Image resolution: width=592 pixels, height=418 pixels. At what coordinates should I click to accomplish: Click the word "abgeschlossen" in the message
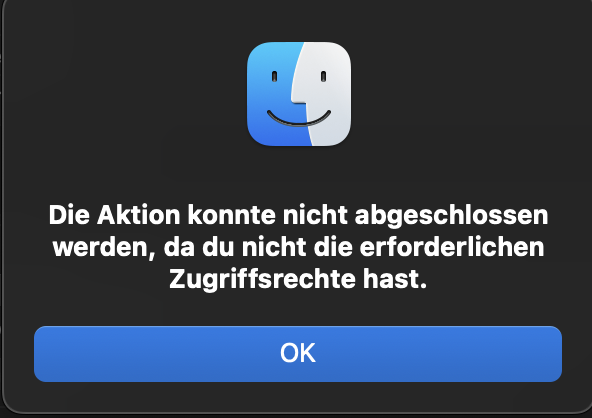click(x=451, y=216)
